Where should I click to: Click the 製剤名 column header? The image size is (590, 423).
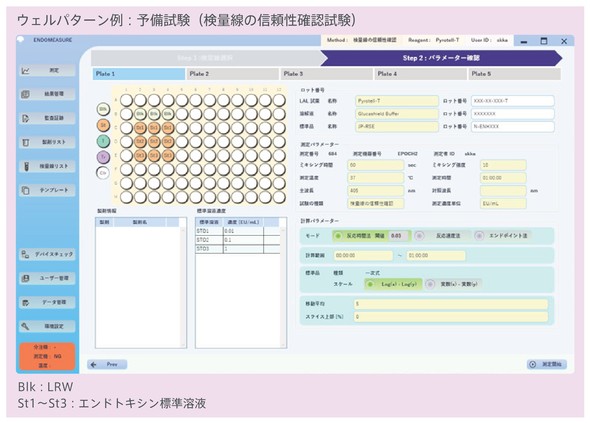pos(140,222)
